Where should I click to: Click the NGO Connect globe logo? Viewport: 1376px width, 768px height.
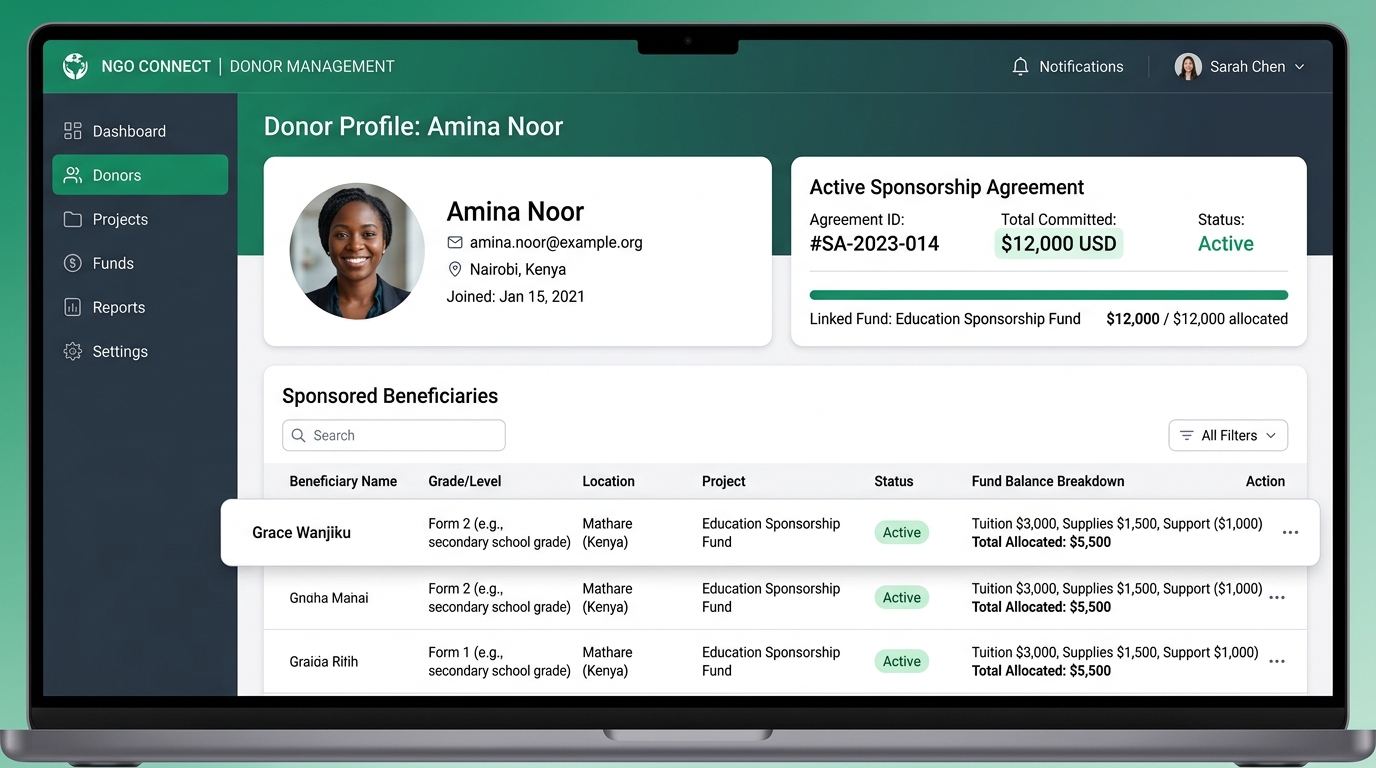tap(75, 66)
